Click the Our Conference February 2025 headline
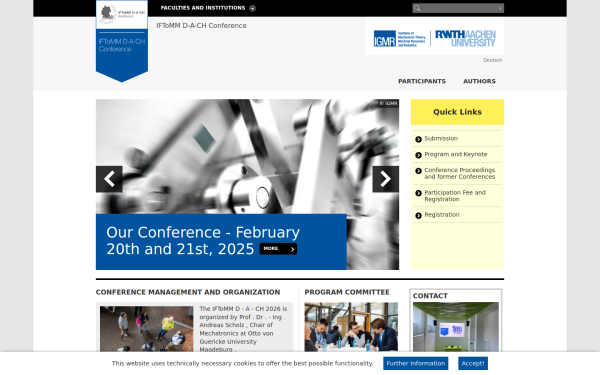 click(x=203, y=241)
